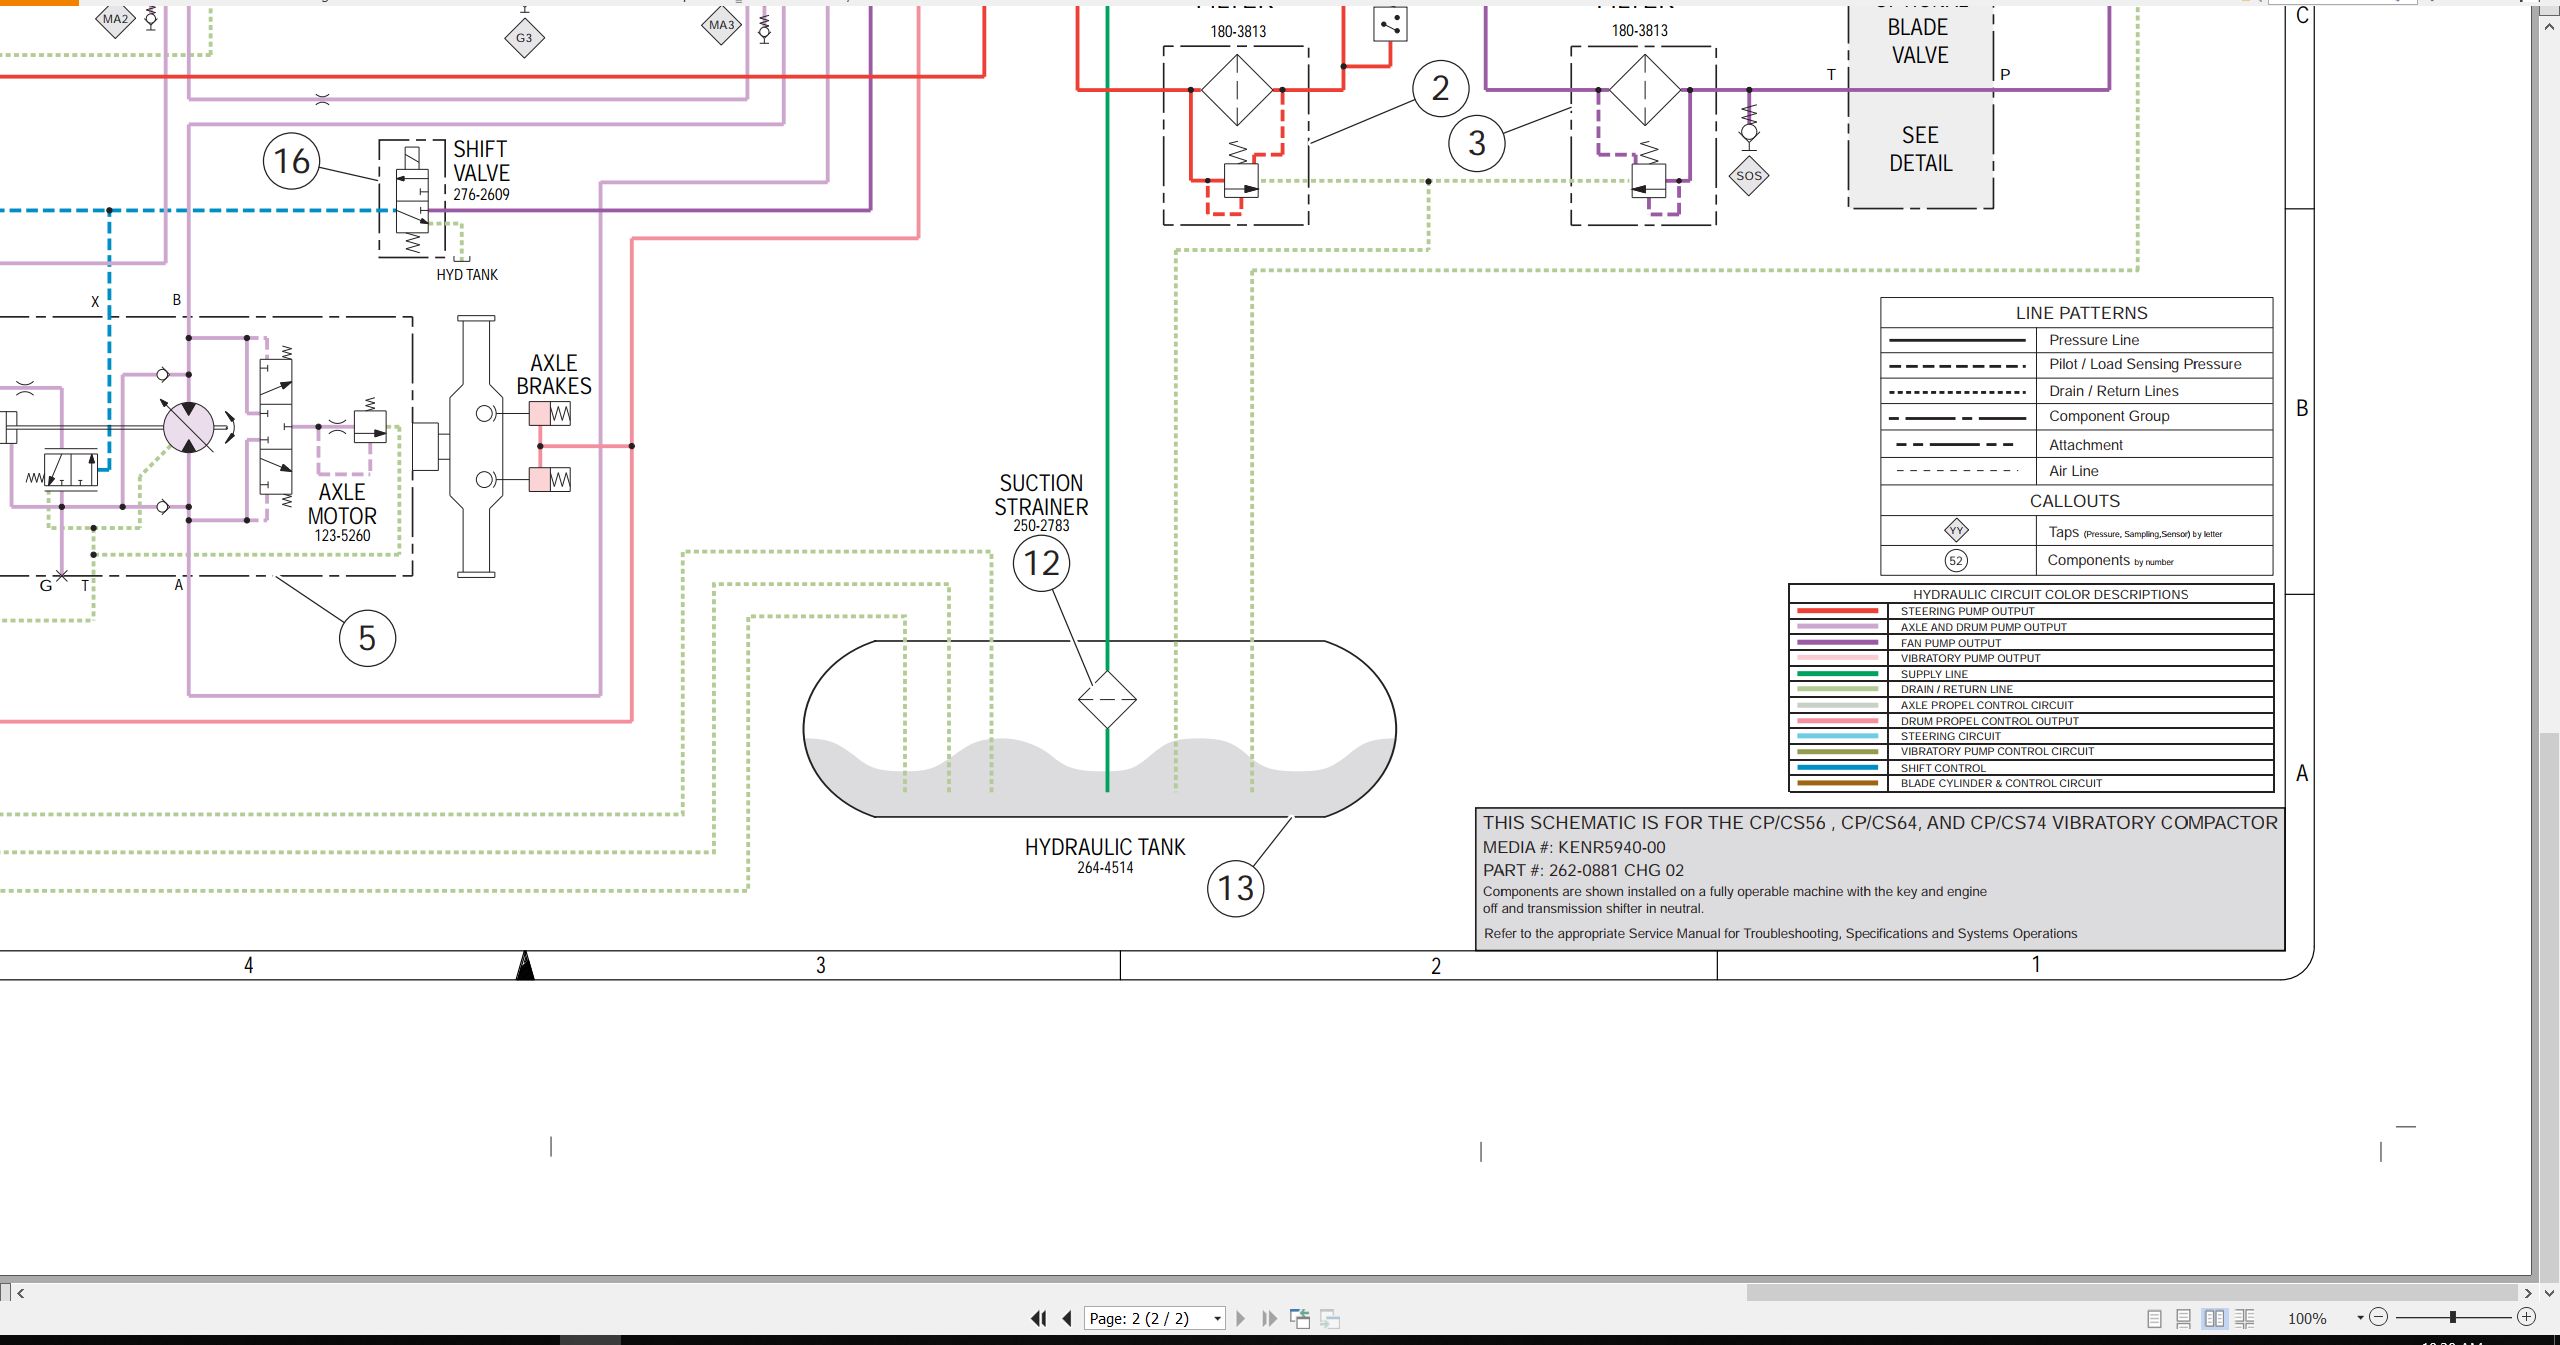Click the YY taps diamond in legend

(x=1956, y=530)
